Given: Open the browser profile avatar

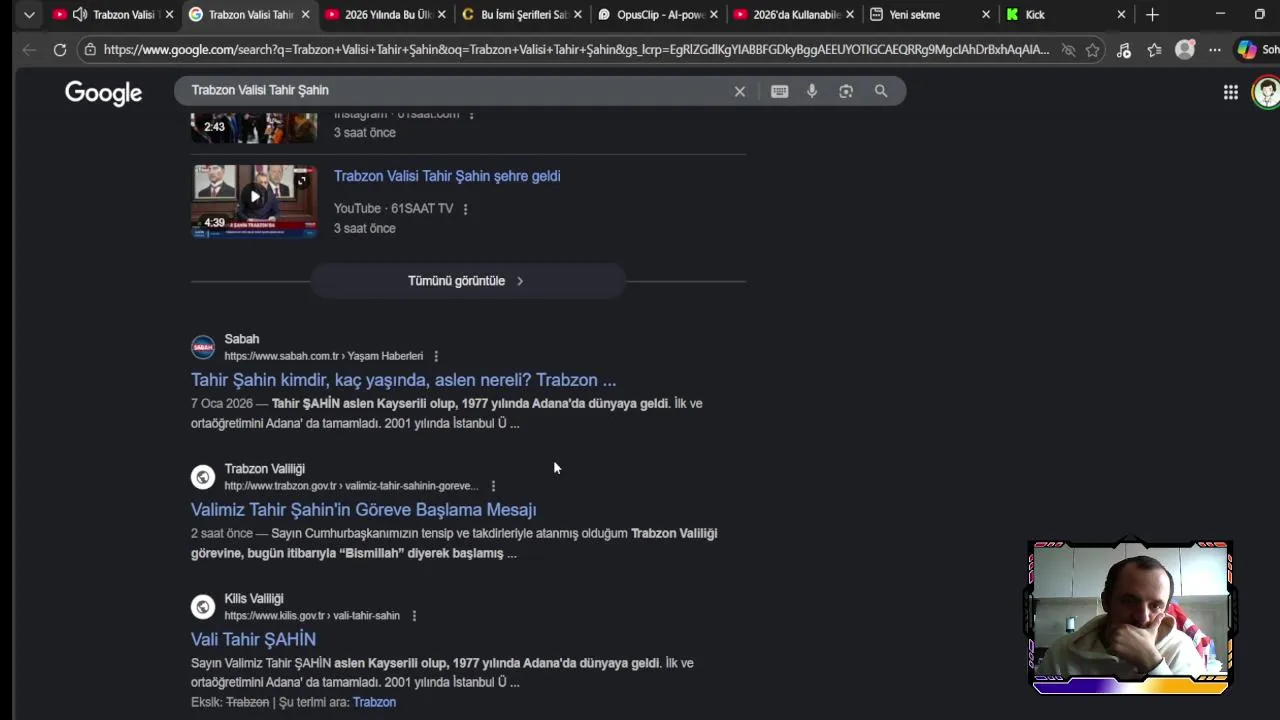Looking at the screenshot, I should [1185, 50].
